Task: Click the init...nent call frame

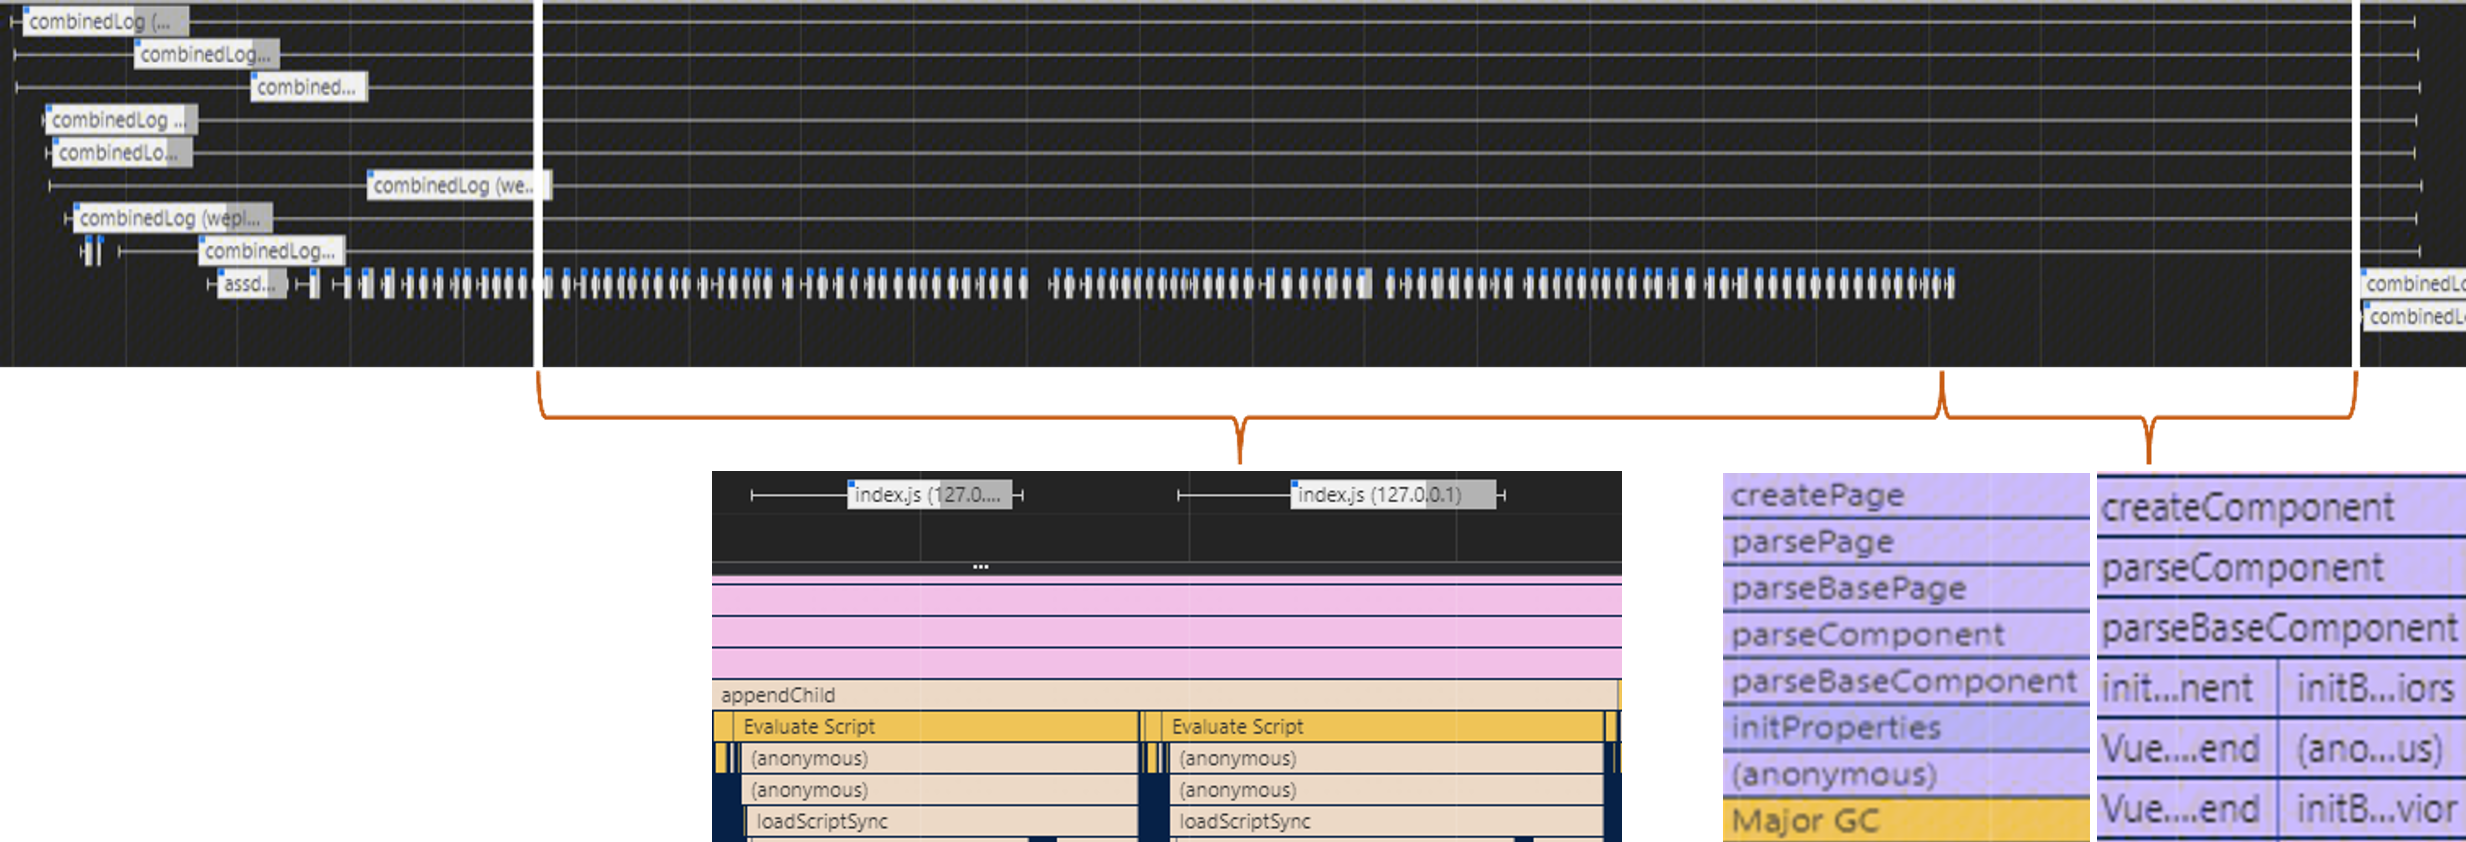Action: tap(2185, 688)
